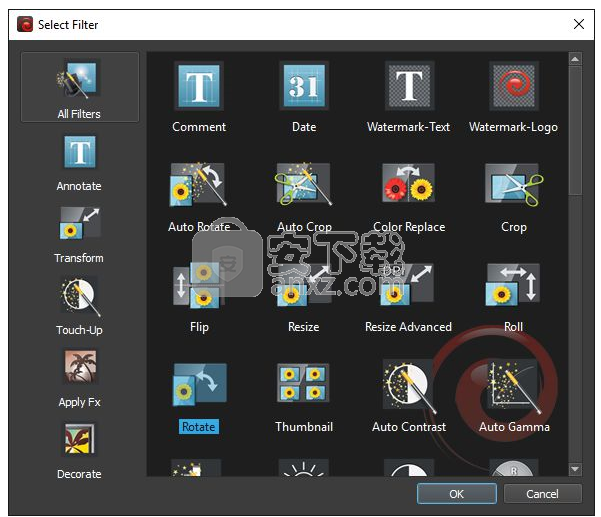Choose the Roll filter icon
This screenshot has height=517, width=601.
(x=513, y=287)
